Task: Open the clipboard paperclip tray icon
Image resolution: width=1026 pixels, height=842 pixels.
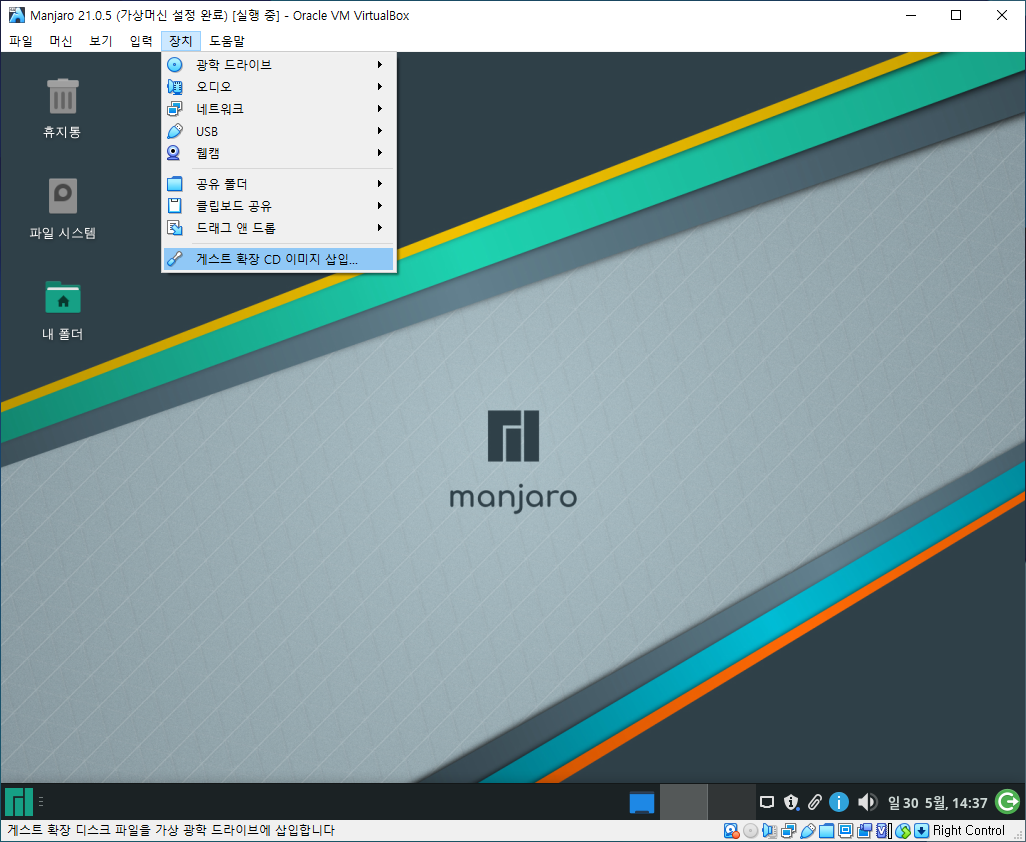Action: (814, 801)
